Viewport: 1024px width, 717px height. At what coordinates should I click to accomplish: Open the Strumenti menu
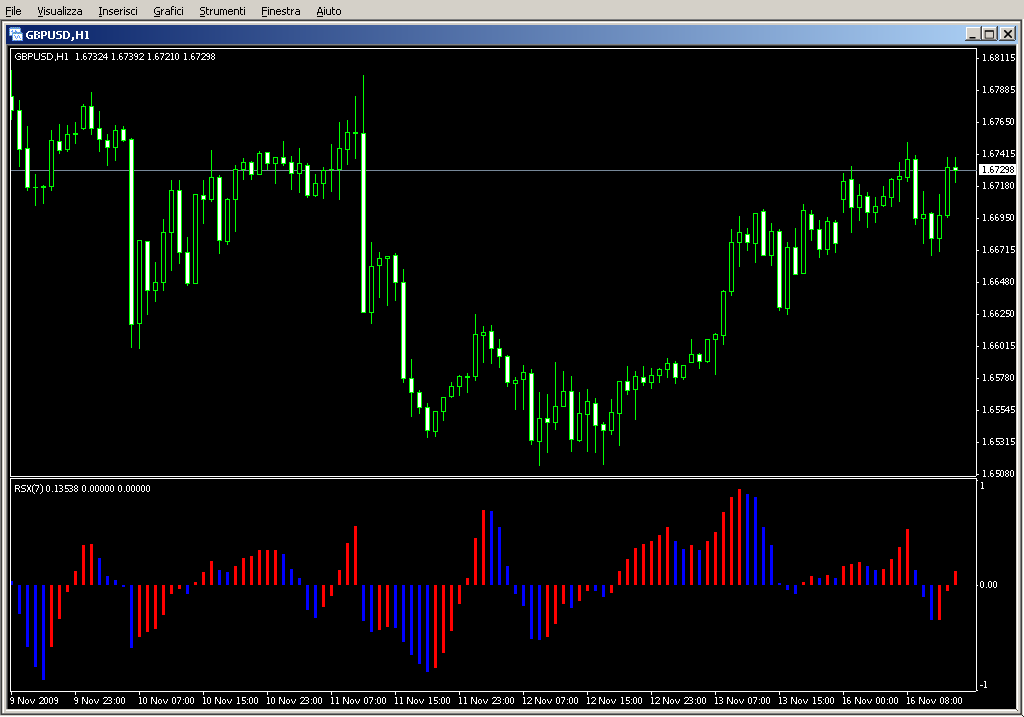click(x=222, y=11)
